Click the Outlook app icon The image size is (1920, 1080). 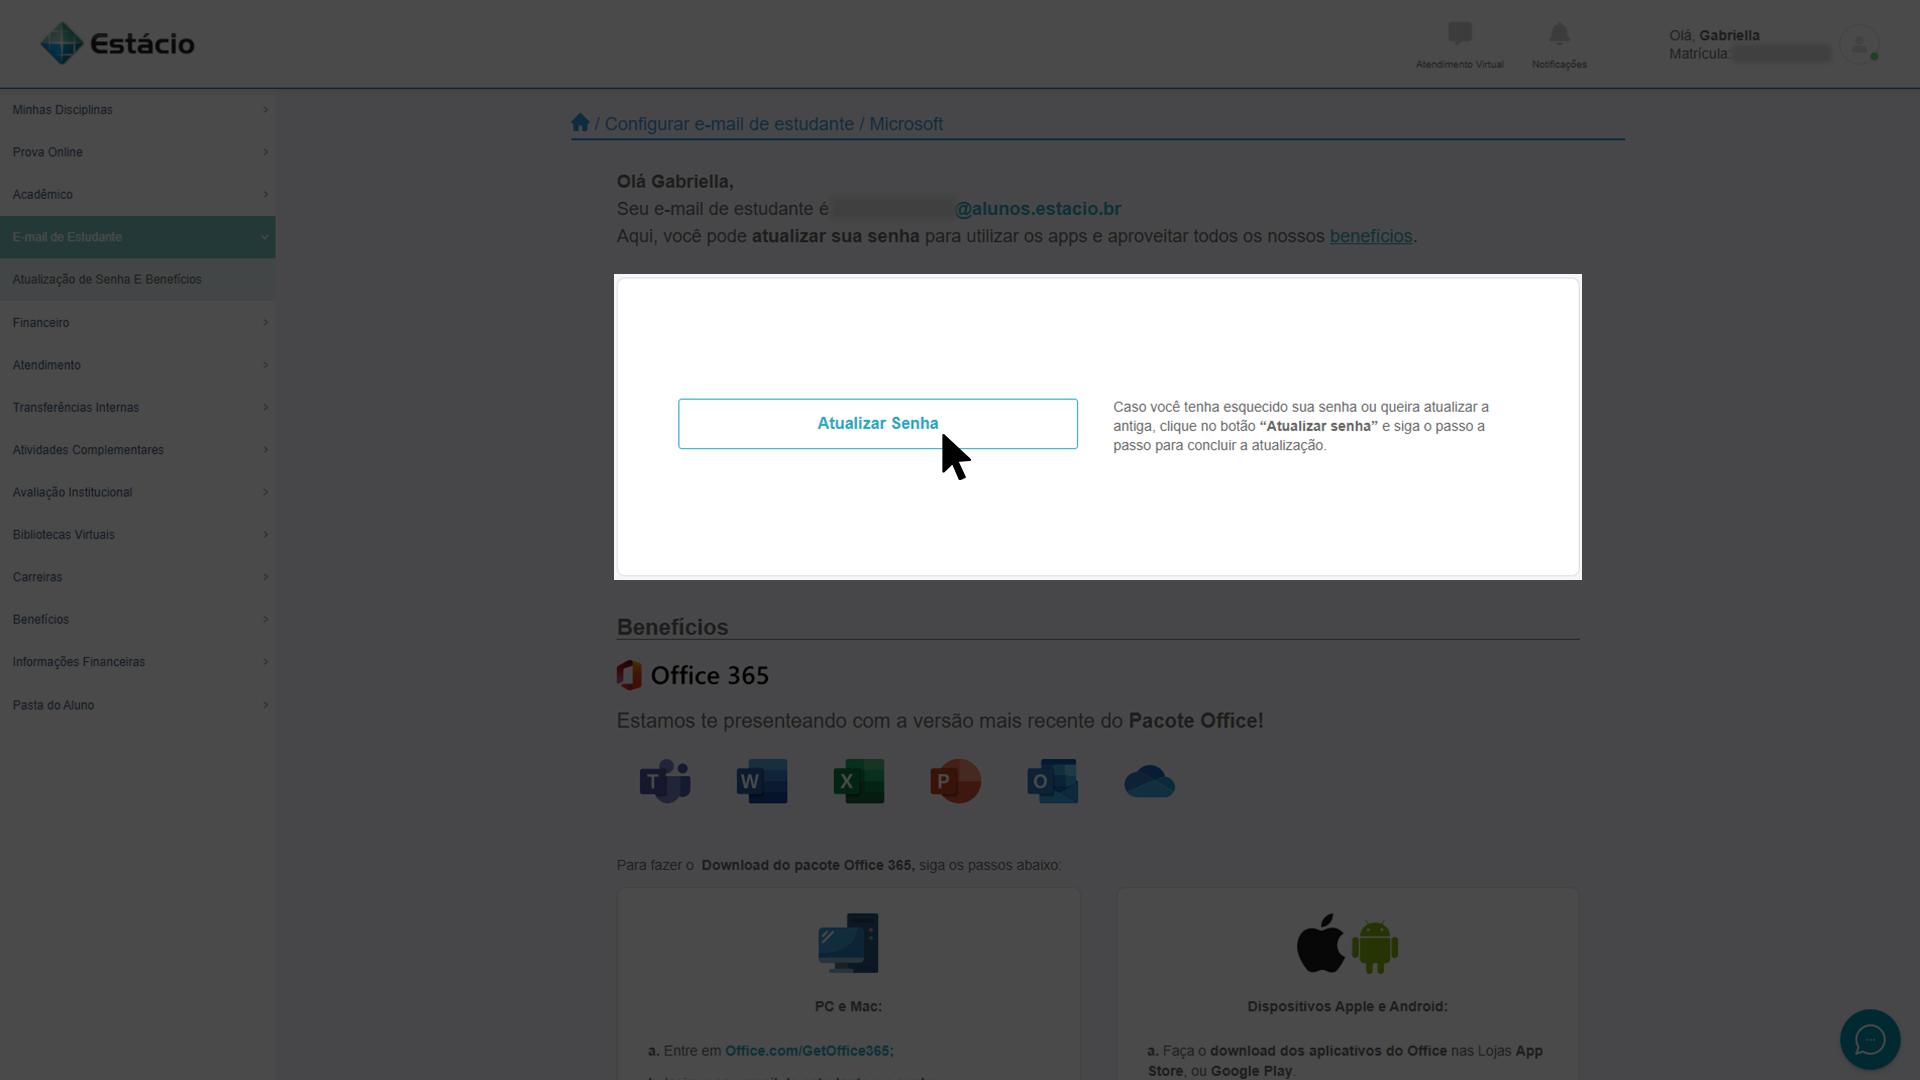click(x=1052, y=781)
